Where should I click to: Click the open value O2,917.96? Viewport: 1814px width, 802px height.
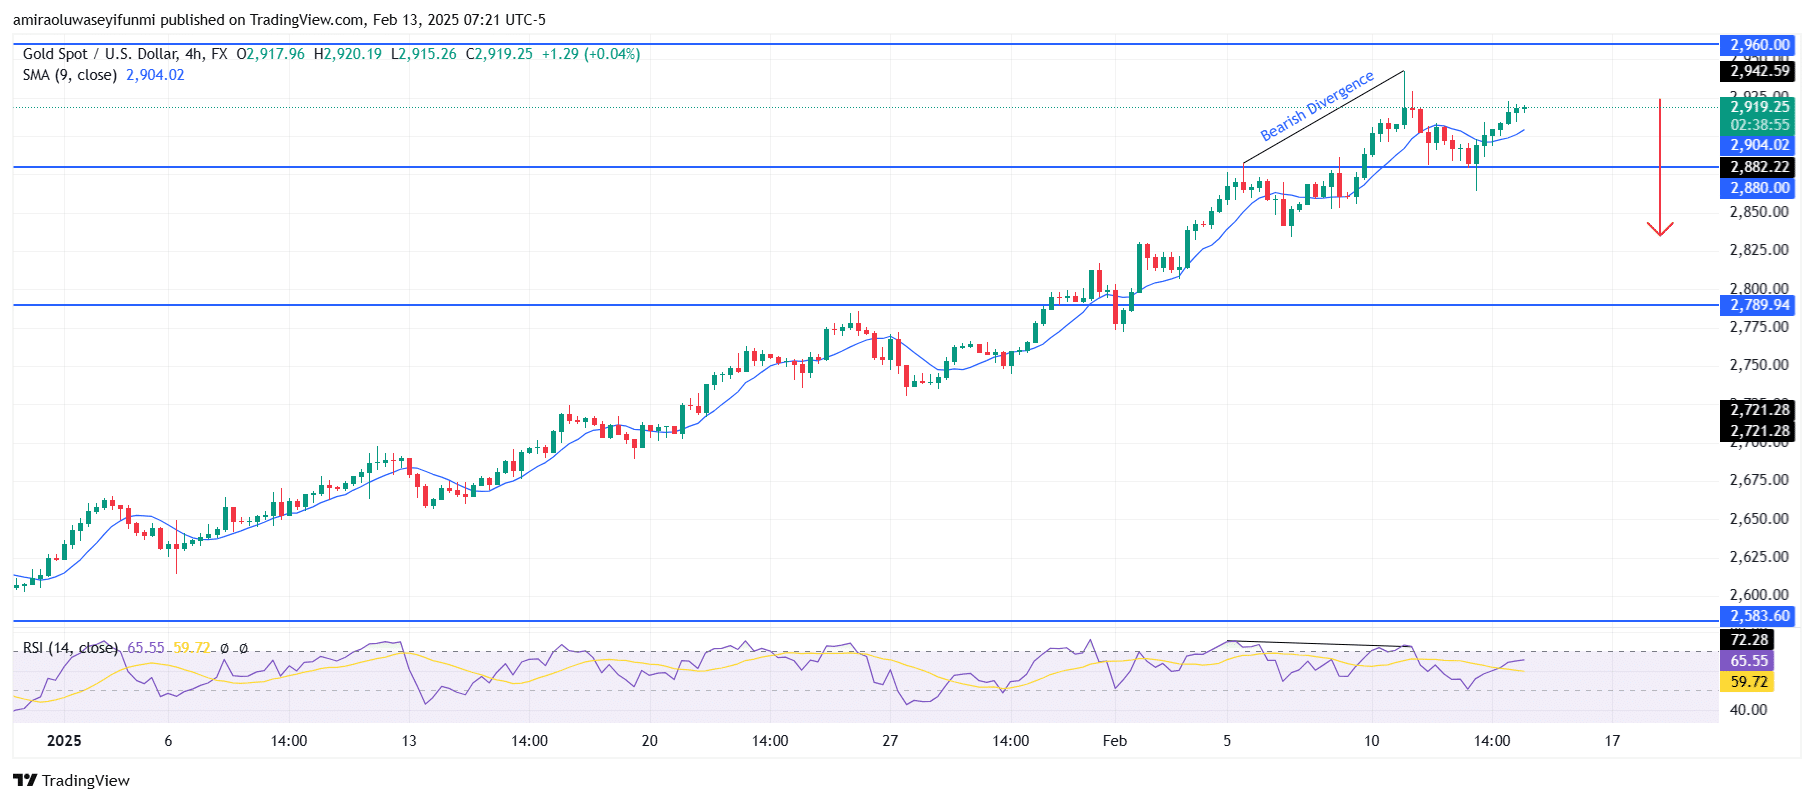click(x=270, y=54)
